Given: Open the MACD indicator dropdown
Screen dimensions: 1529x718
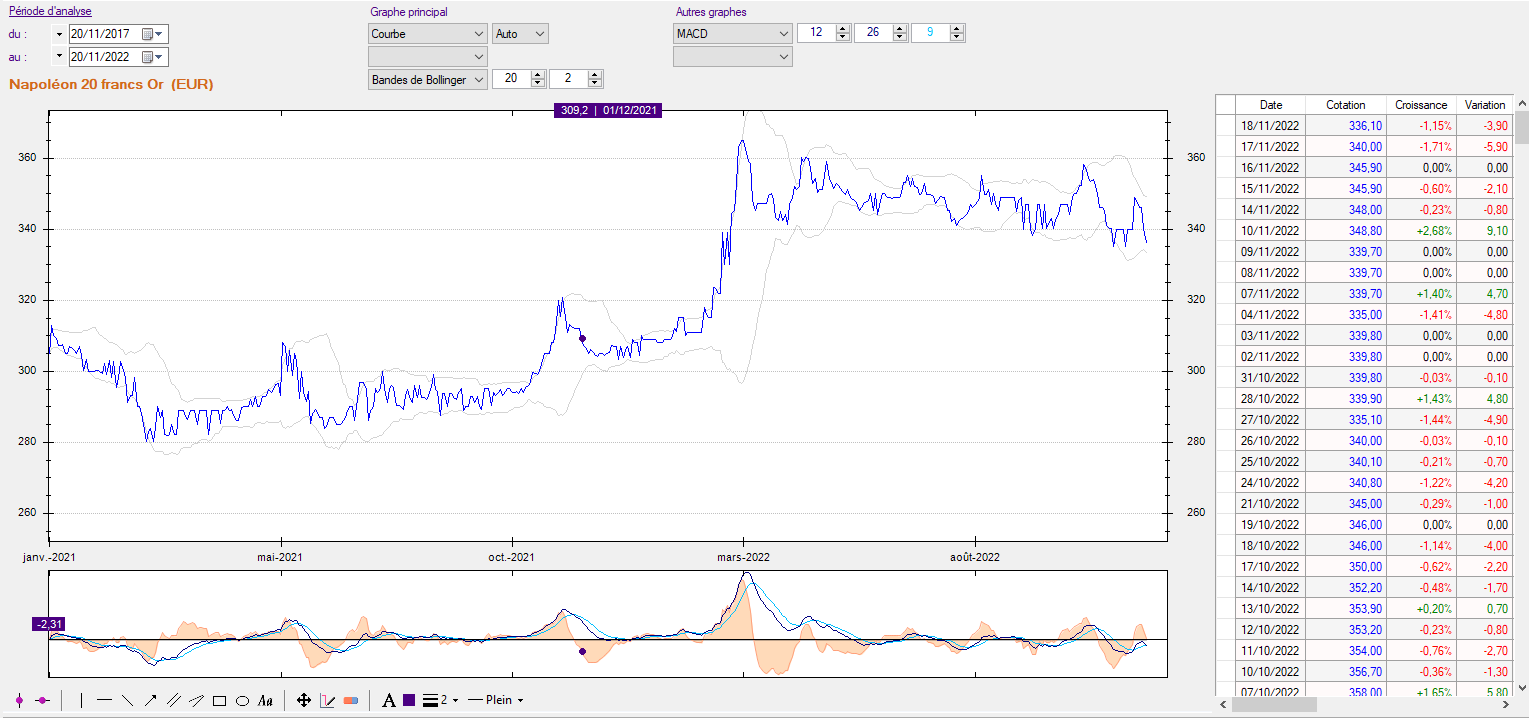Looking at the screenshot, I should coord(733,33).
